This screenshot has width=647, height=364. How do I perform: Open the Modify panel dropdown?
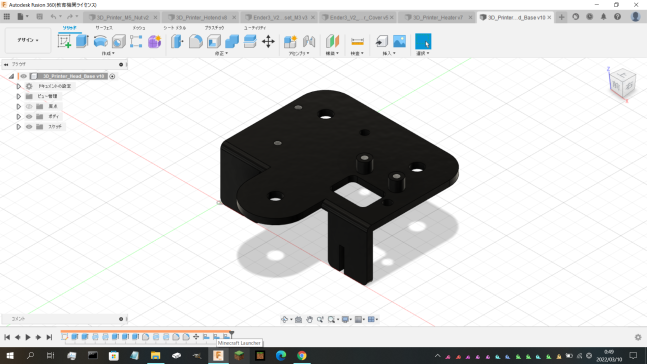[x=221, y=54]
